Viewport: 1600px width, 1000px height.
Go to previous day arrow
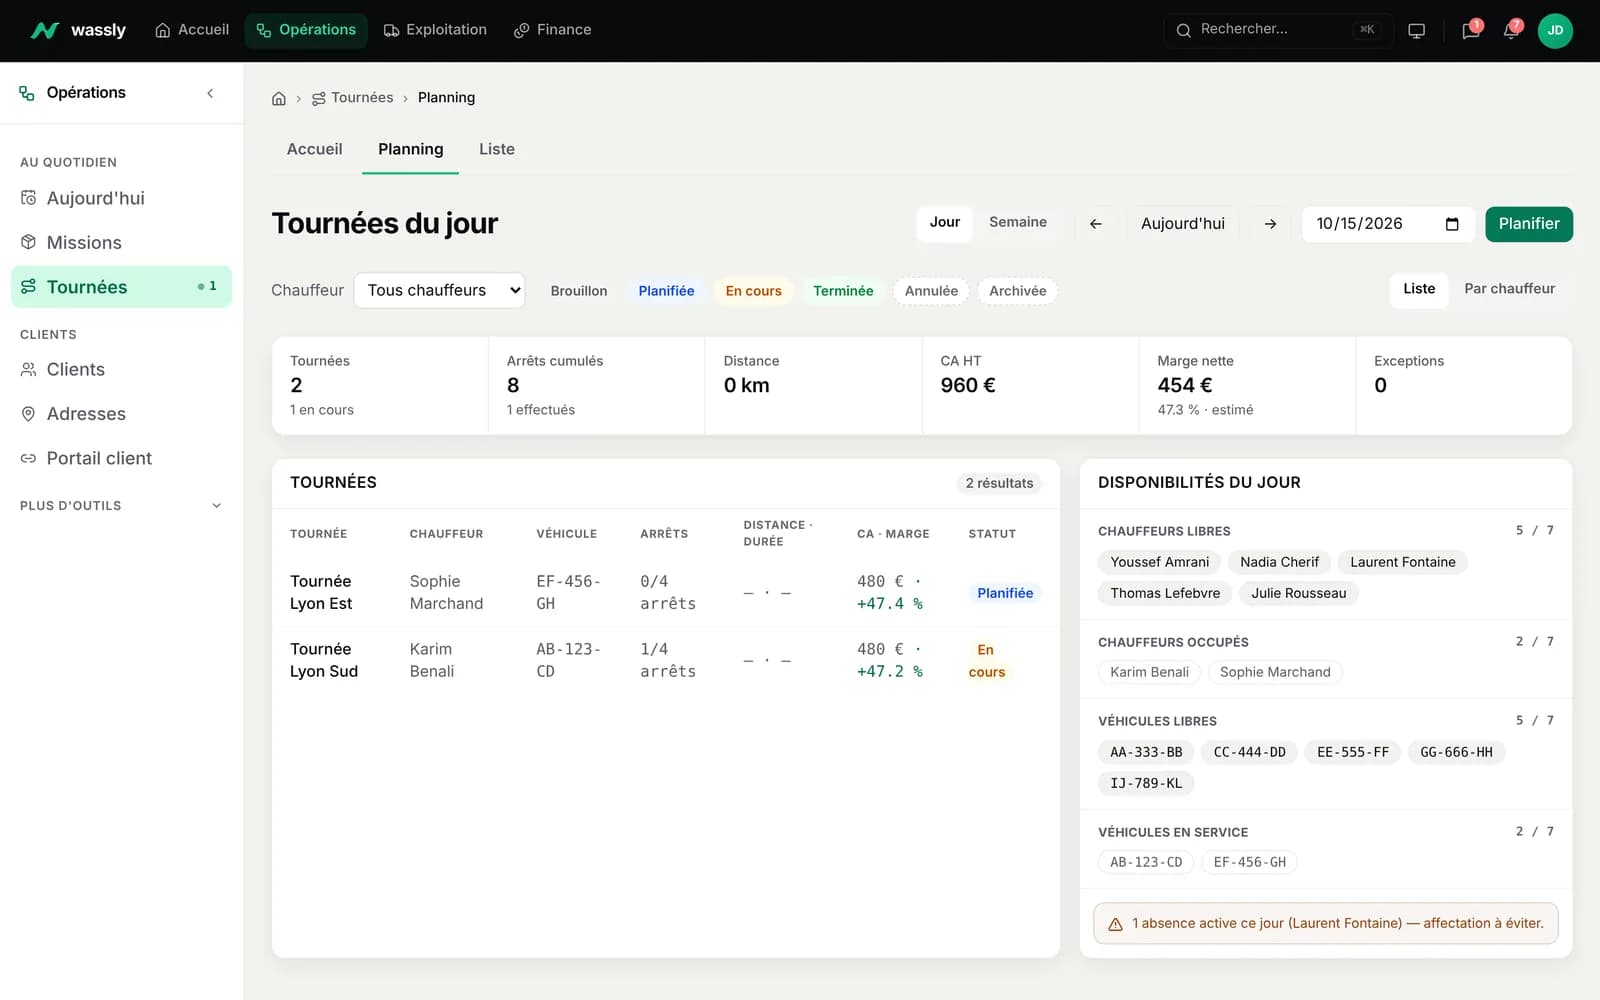(x=1096, y=224)
